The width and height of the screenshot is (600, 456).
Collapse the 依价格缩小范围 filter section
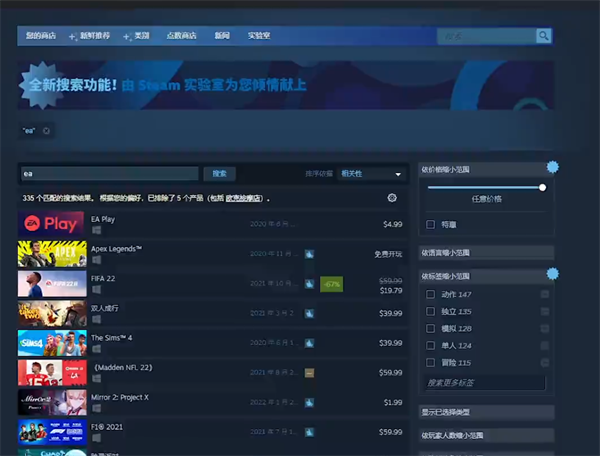click(x=486, y=169)
